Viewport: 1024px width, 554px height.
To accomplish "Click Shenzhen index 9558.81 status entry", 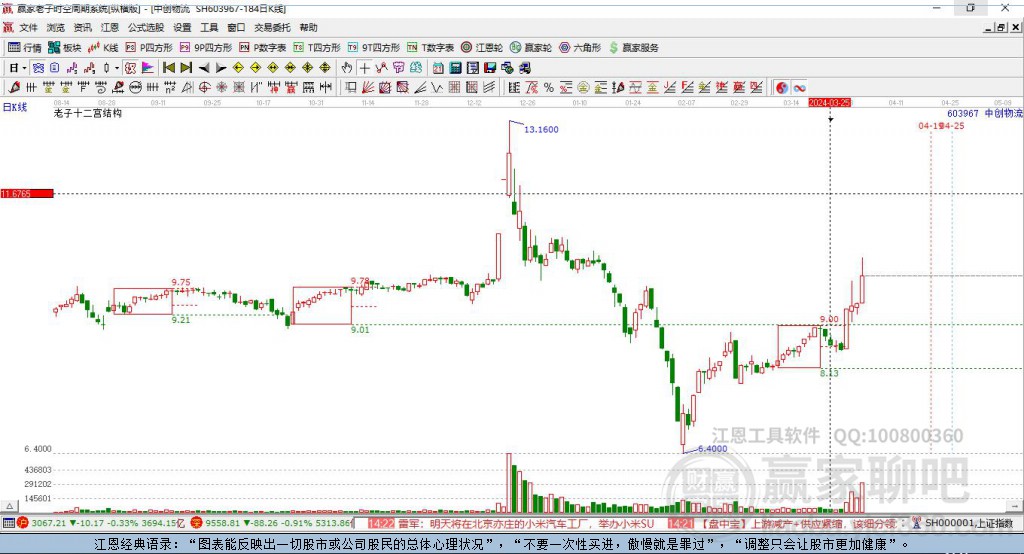I will tap(271, 523).
